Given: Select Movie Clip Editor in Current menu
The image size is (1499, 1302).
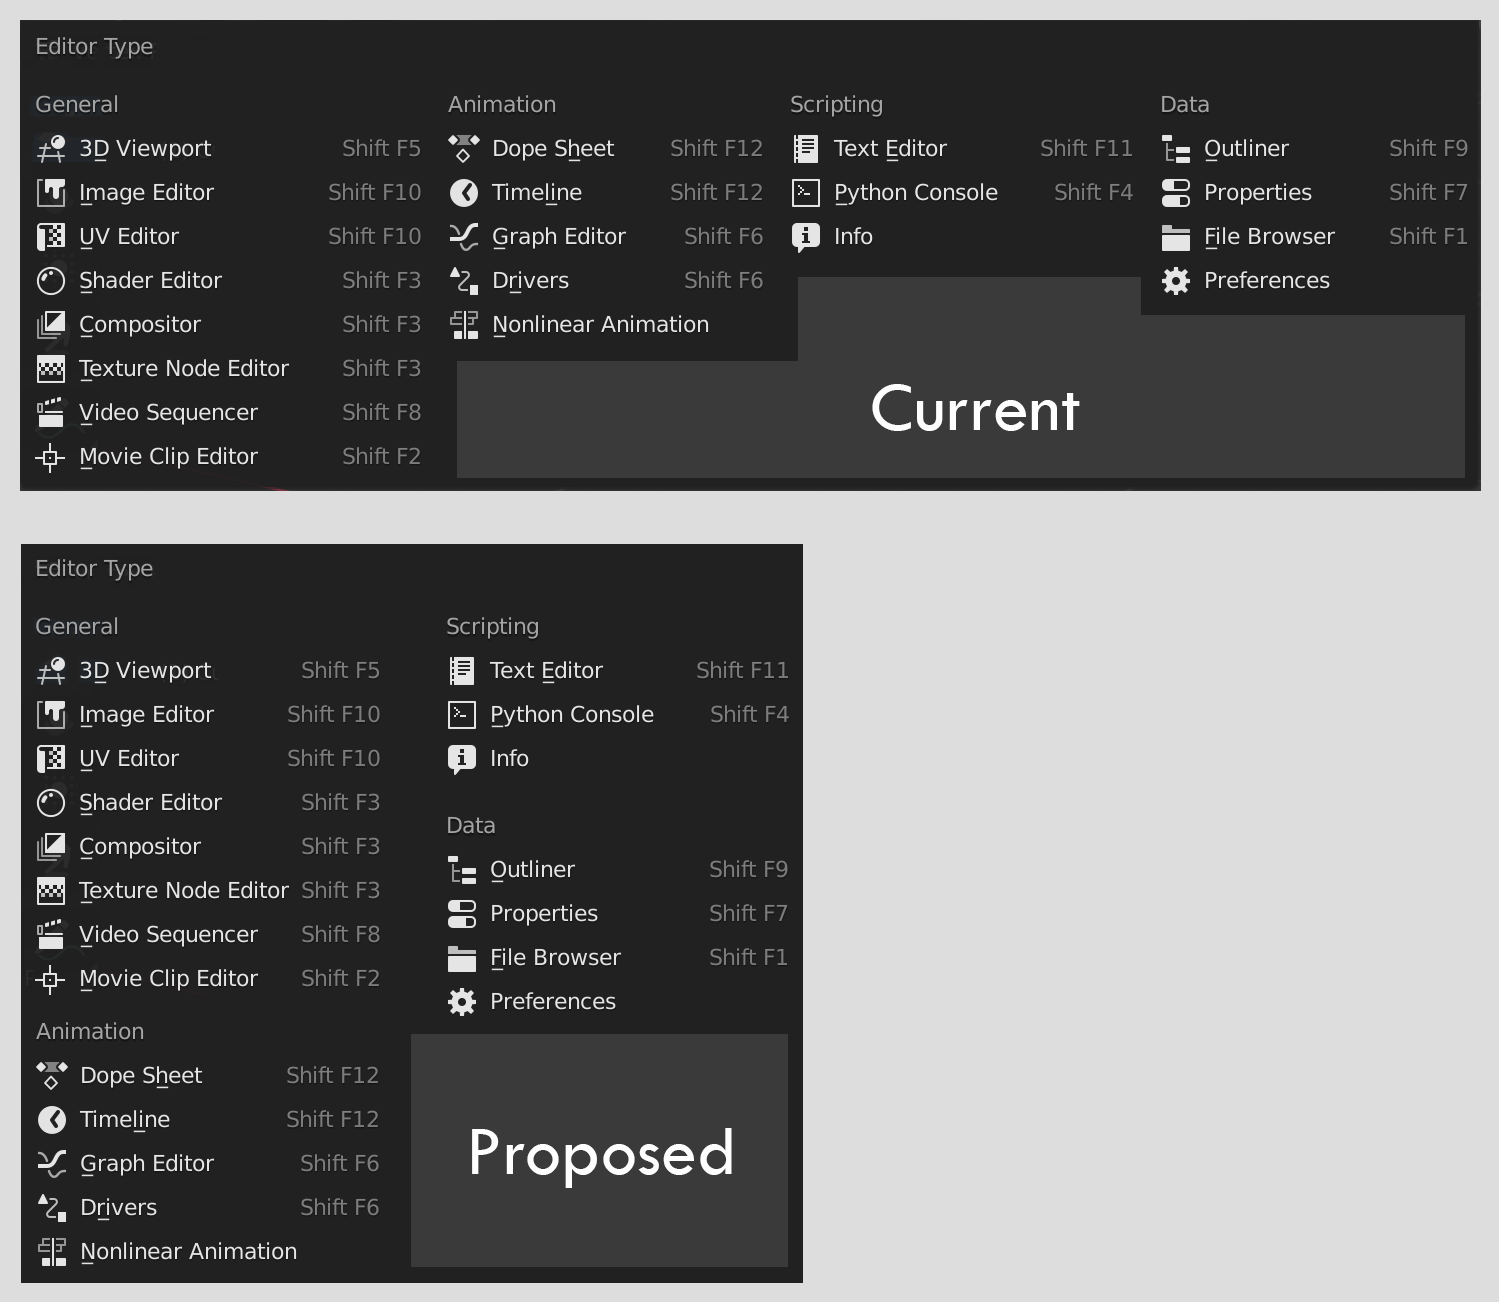Looking at the screenshot, I should pos(228,457).
